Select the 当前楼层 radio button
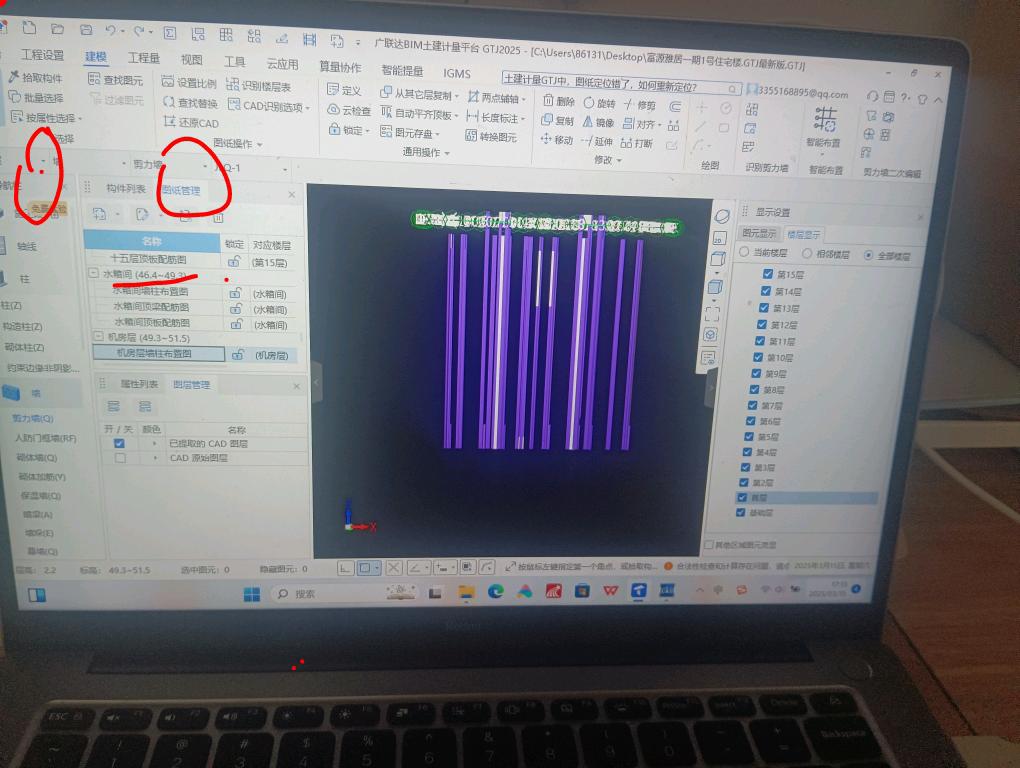The width and height of the screenshot is (1020, 768). click(744, 252)
